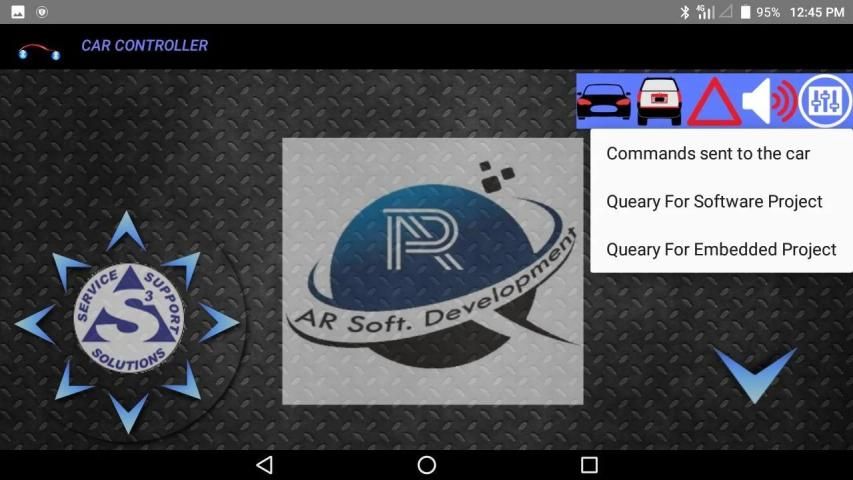Tap the rear car back-light icon
Image resolution: width=853 pixels, height=480 pixels.
[x=659, y=101]
